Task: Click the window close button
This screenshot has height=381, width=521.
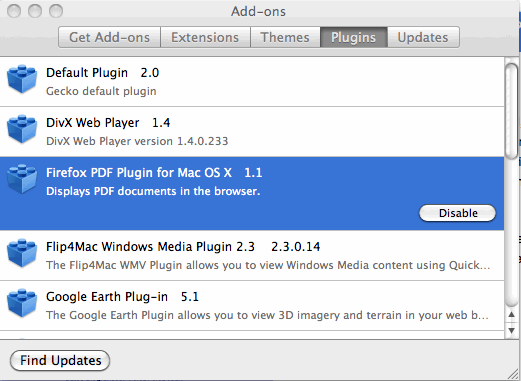Action: (x=14, y=11)
